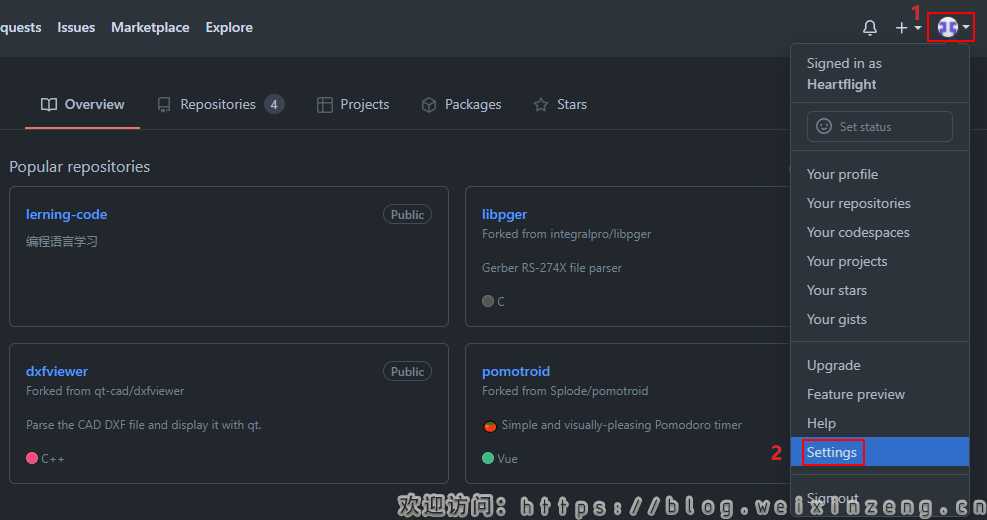Click the Set status field

(x=879, y=127)
